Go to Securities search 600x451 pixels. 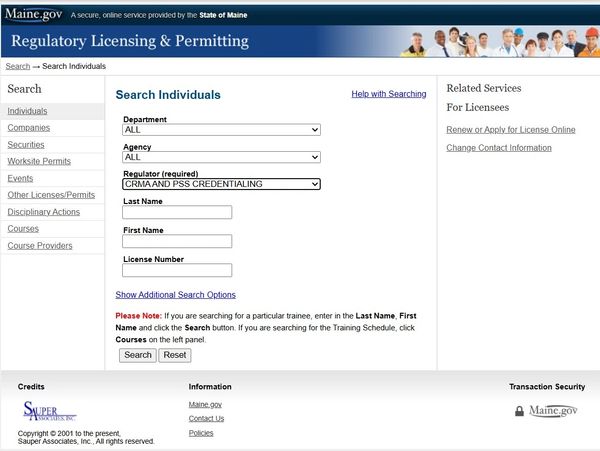(x=27, y=145)
